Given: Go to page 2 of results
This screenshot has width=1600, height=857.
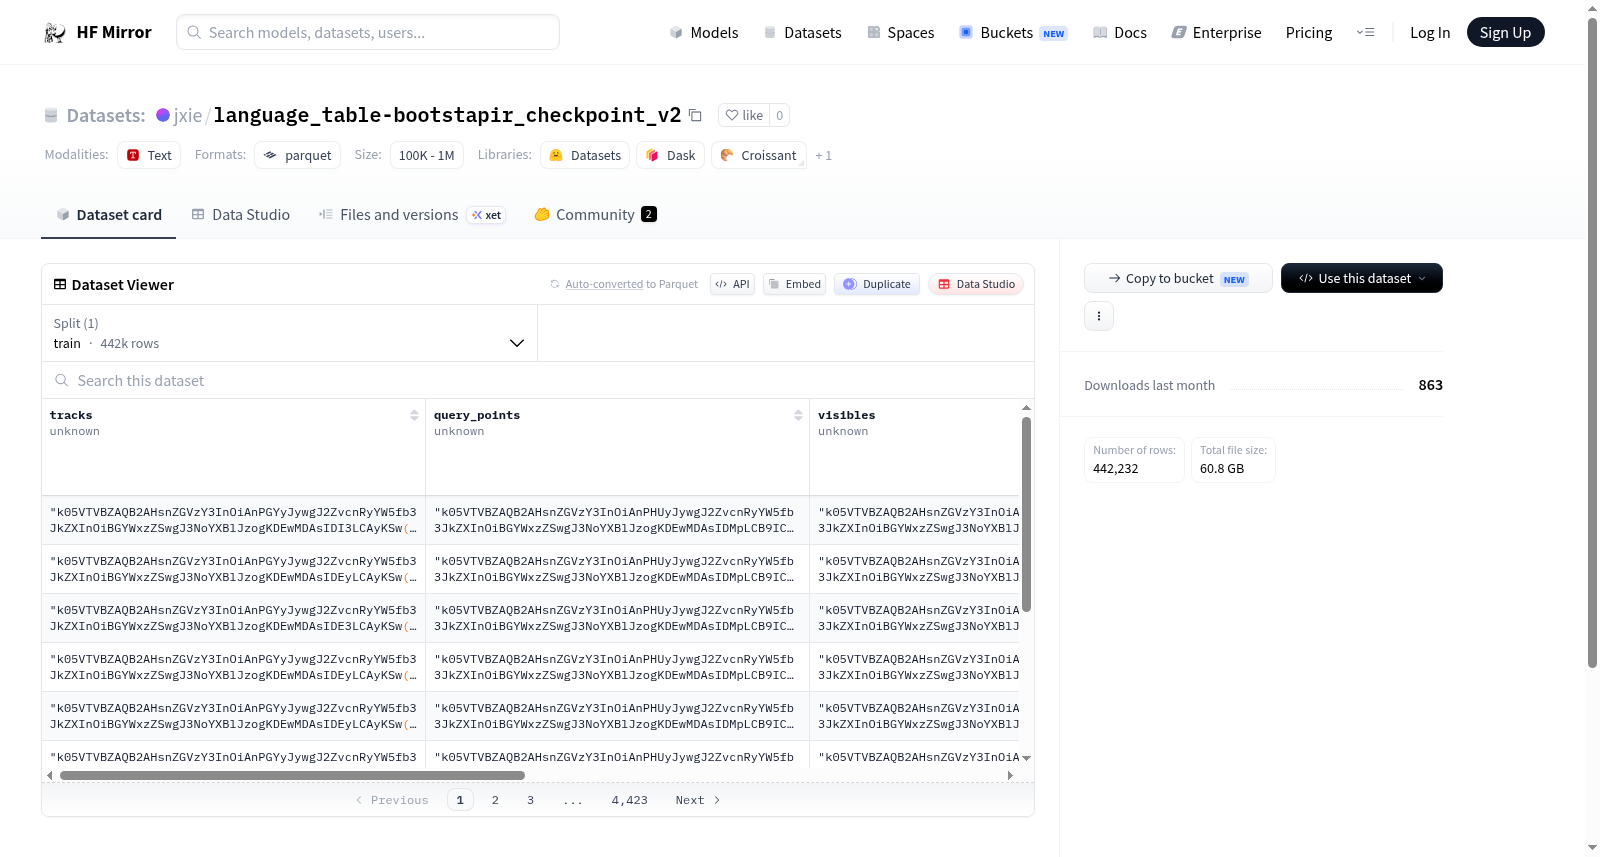Looking at the screenshot, I should [x=495, y=800].
